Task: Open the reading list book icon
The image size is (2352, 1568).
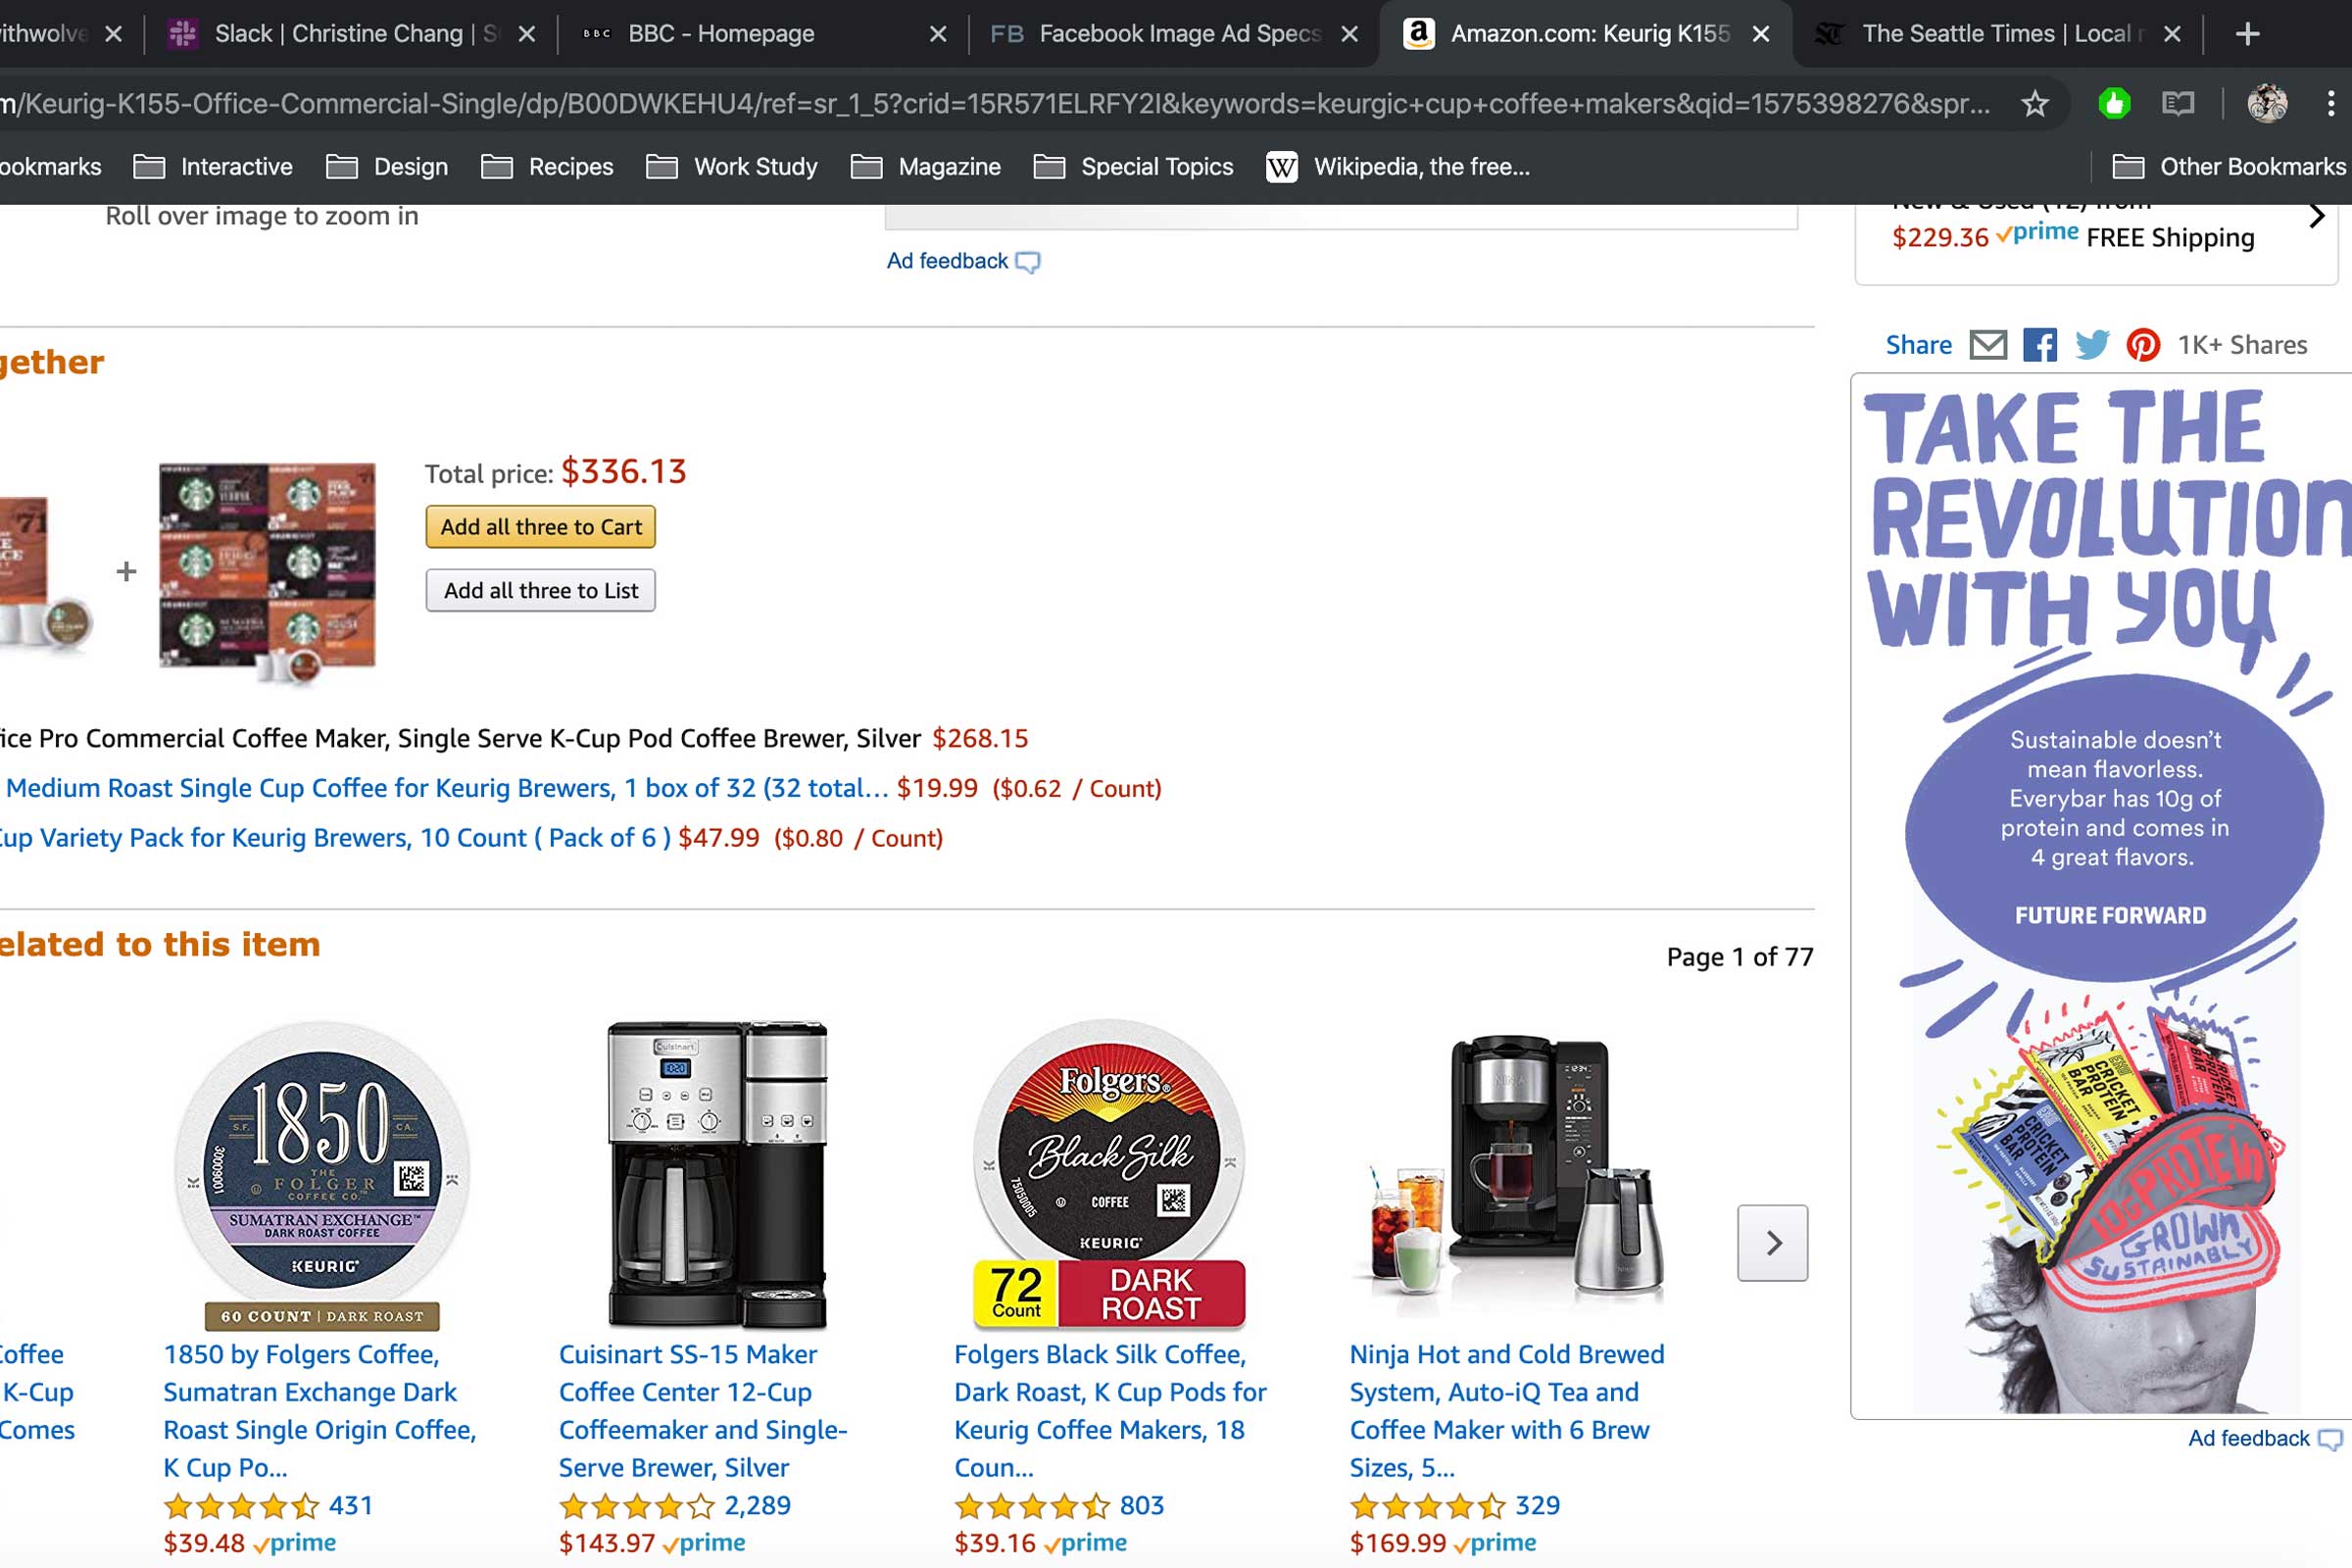Action: (x=2178, y=103)
